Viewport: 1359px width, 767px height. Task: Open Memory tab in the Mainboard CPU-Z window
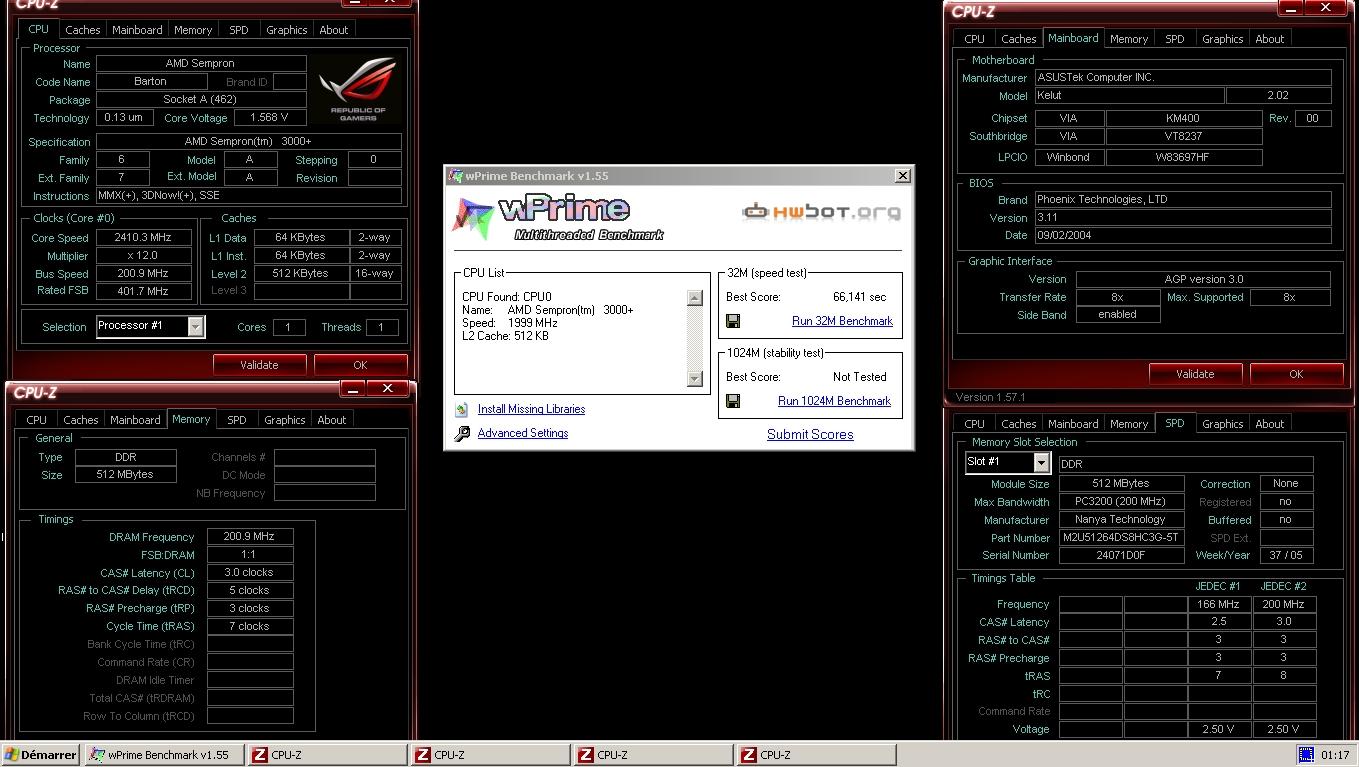1128,39
